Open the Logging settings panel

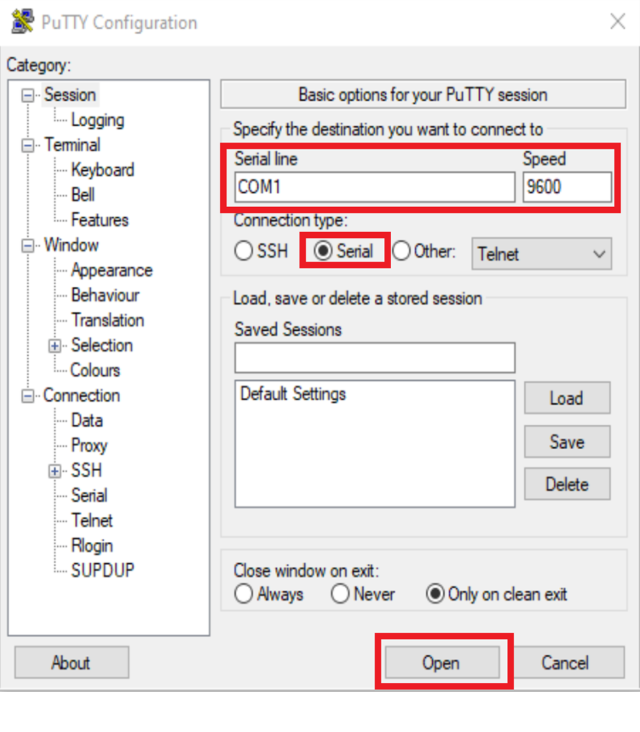point(97,120)
